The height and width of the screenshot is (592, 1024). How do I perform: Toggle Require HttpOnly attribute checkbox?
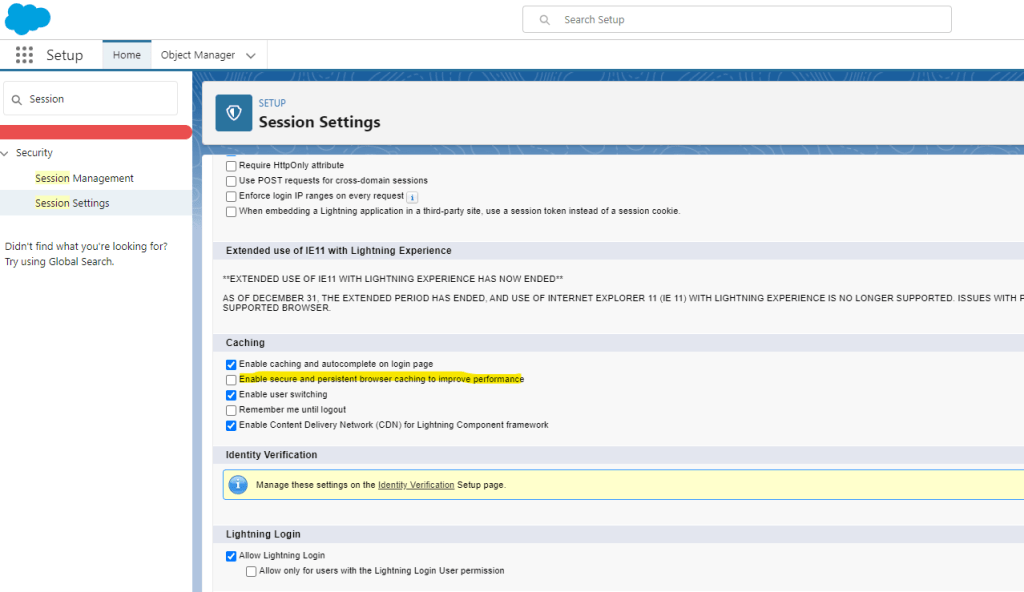coord(232,166)
